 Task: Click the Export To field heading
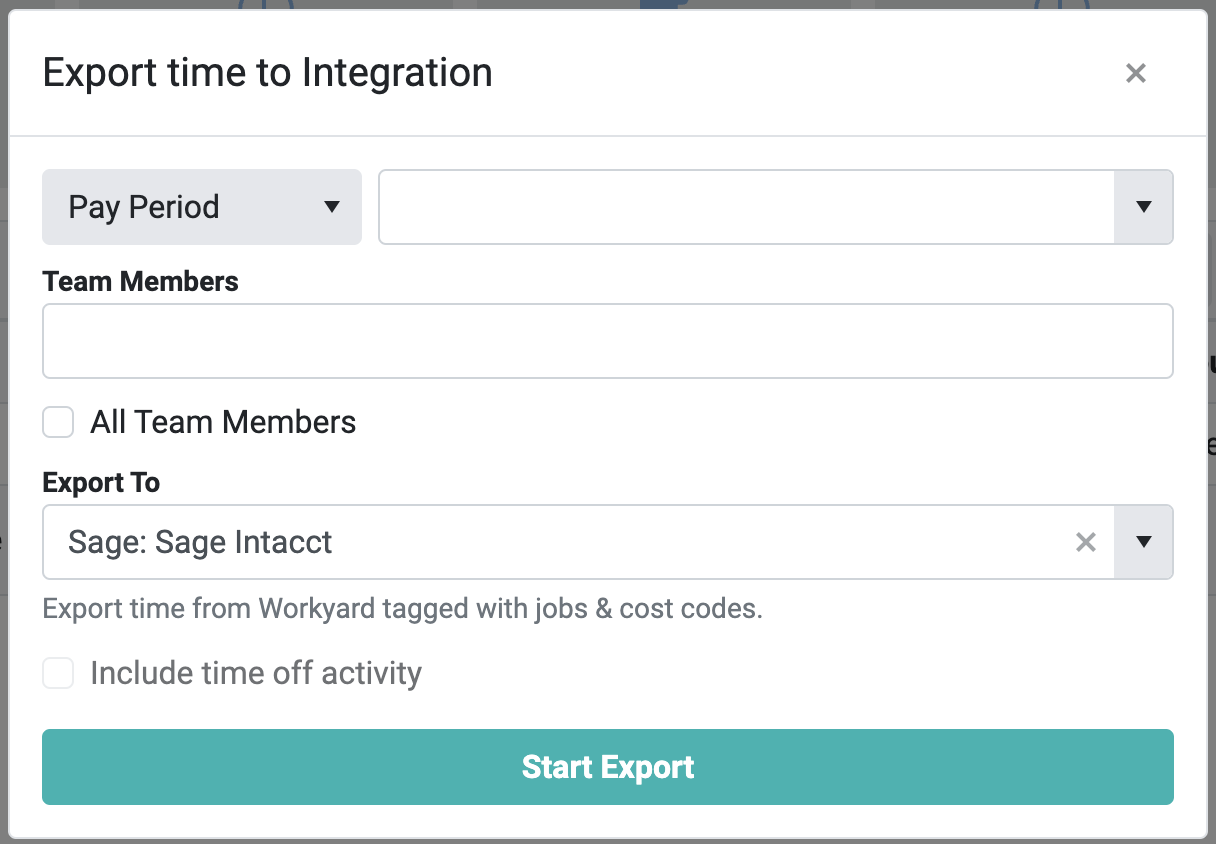(x=101, y=483)
